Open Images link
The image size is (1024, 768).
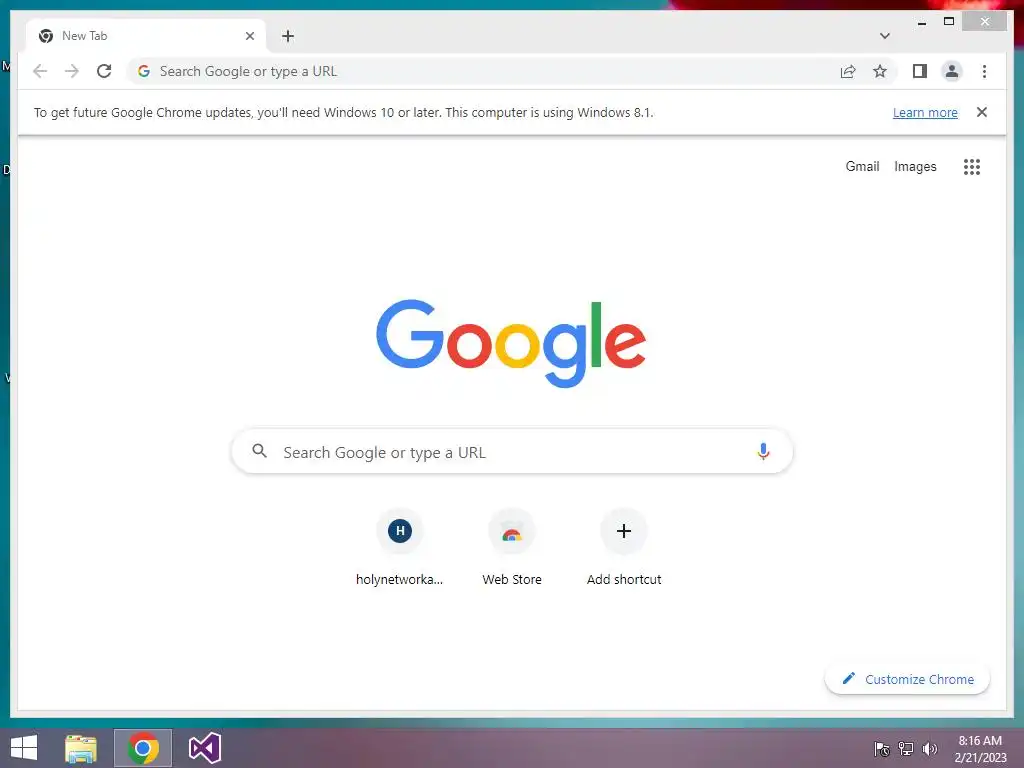click(915, 167)
